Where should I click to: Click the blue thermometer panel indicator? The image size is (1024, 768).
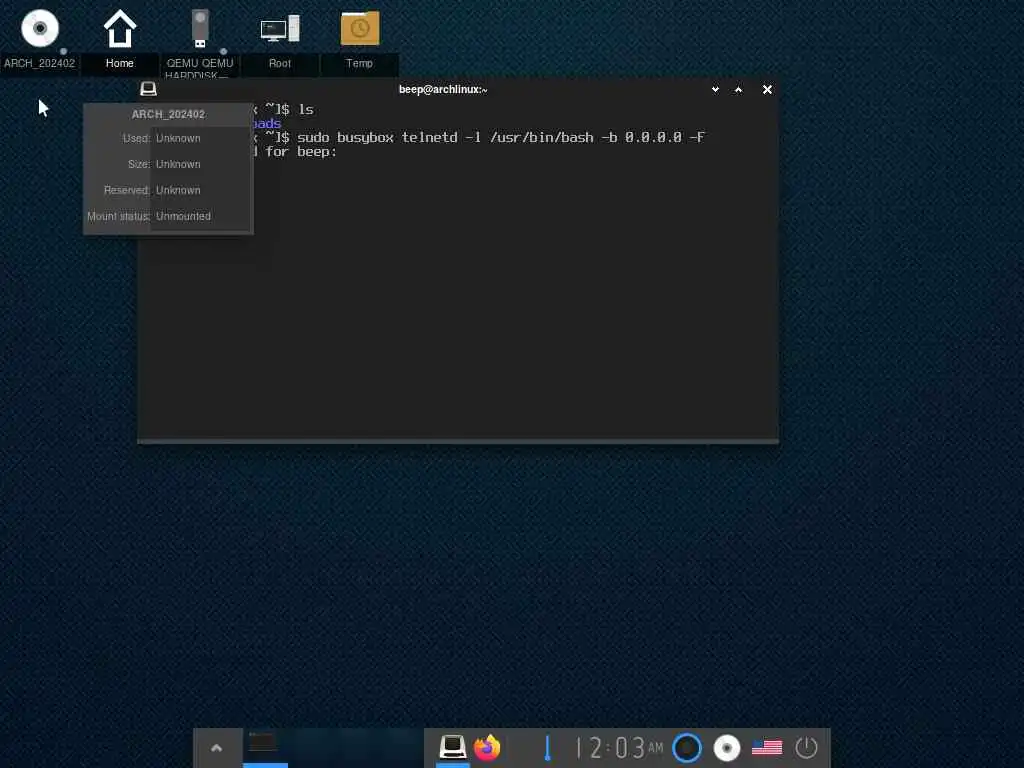(x=547, y=748)
